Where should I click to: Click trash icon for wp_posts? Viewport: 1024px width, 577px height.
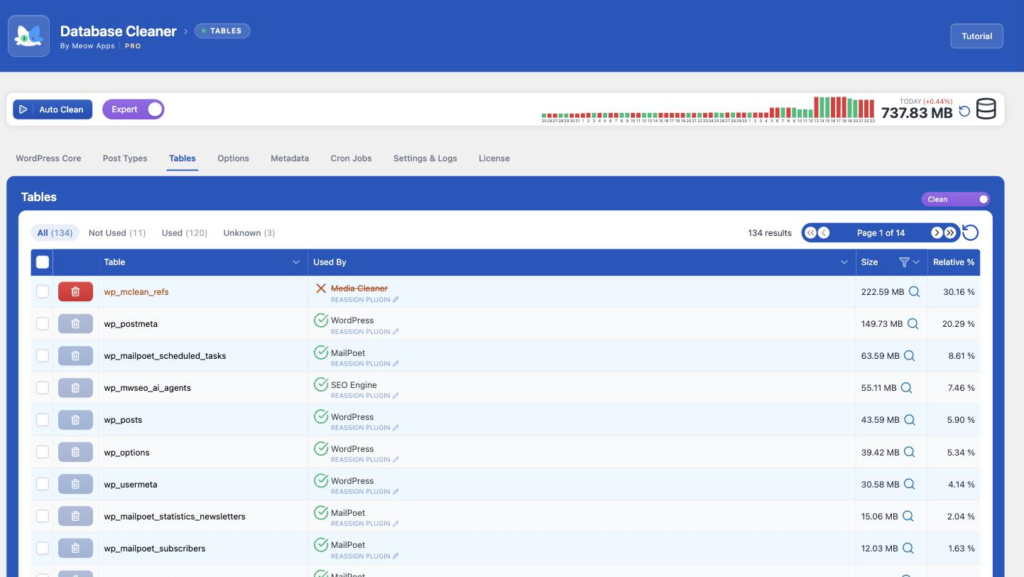pyautogui.click(x=75, y=420)
